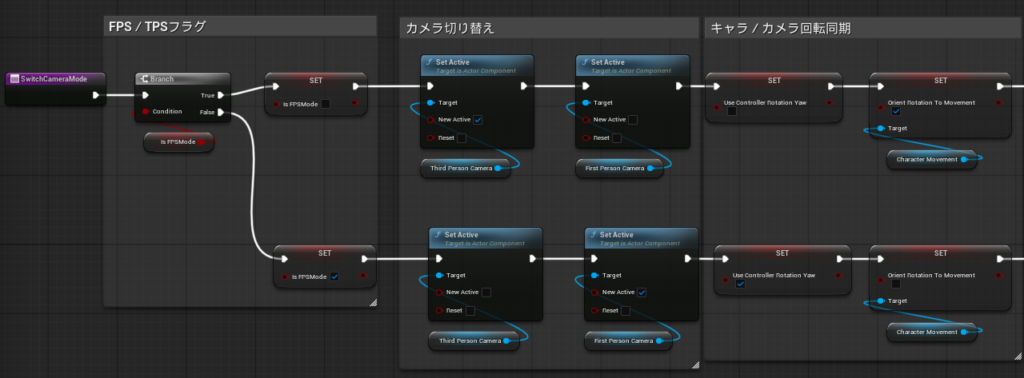Viewport: 1024px width, 378px height.
Task: Click the SwitchCameraMode event output exec pin
Action: coord(96,95)
